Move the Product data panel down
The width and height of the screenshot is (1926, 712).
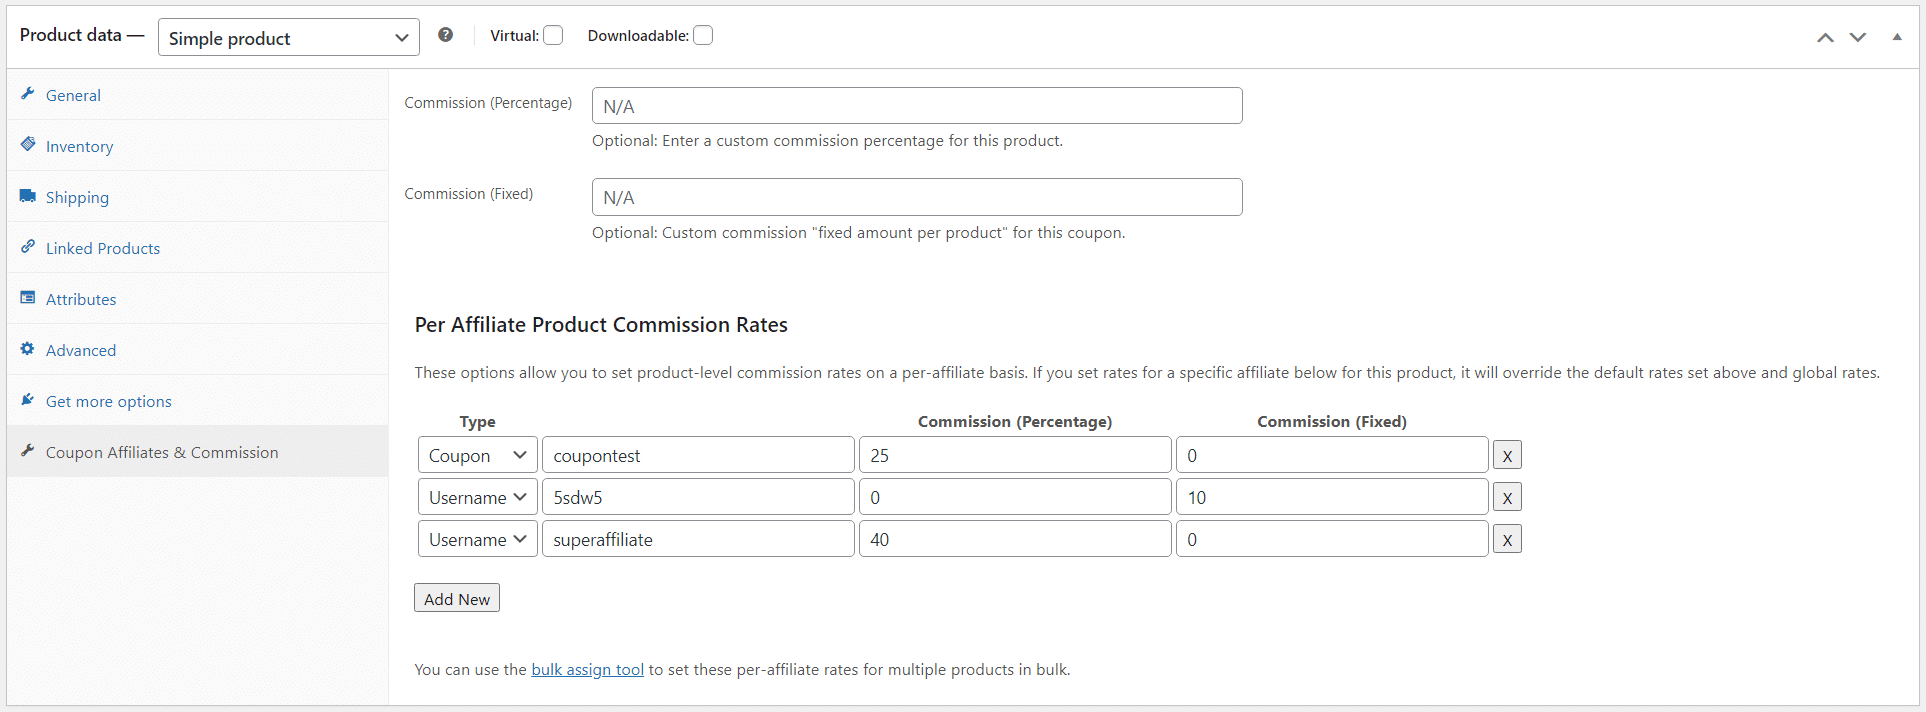pyautogui.click(x=1858, y=37)
